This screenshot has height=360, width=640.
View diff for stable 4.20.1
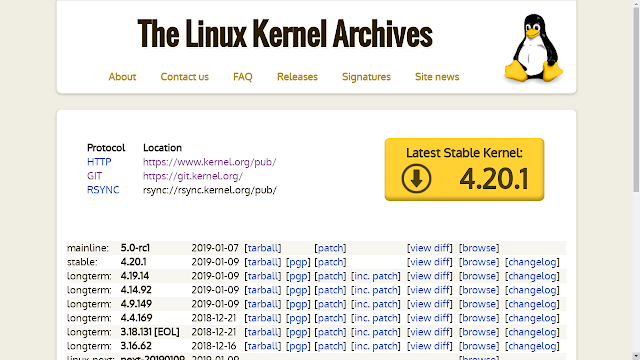tap(430, 262)
